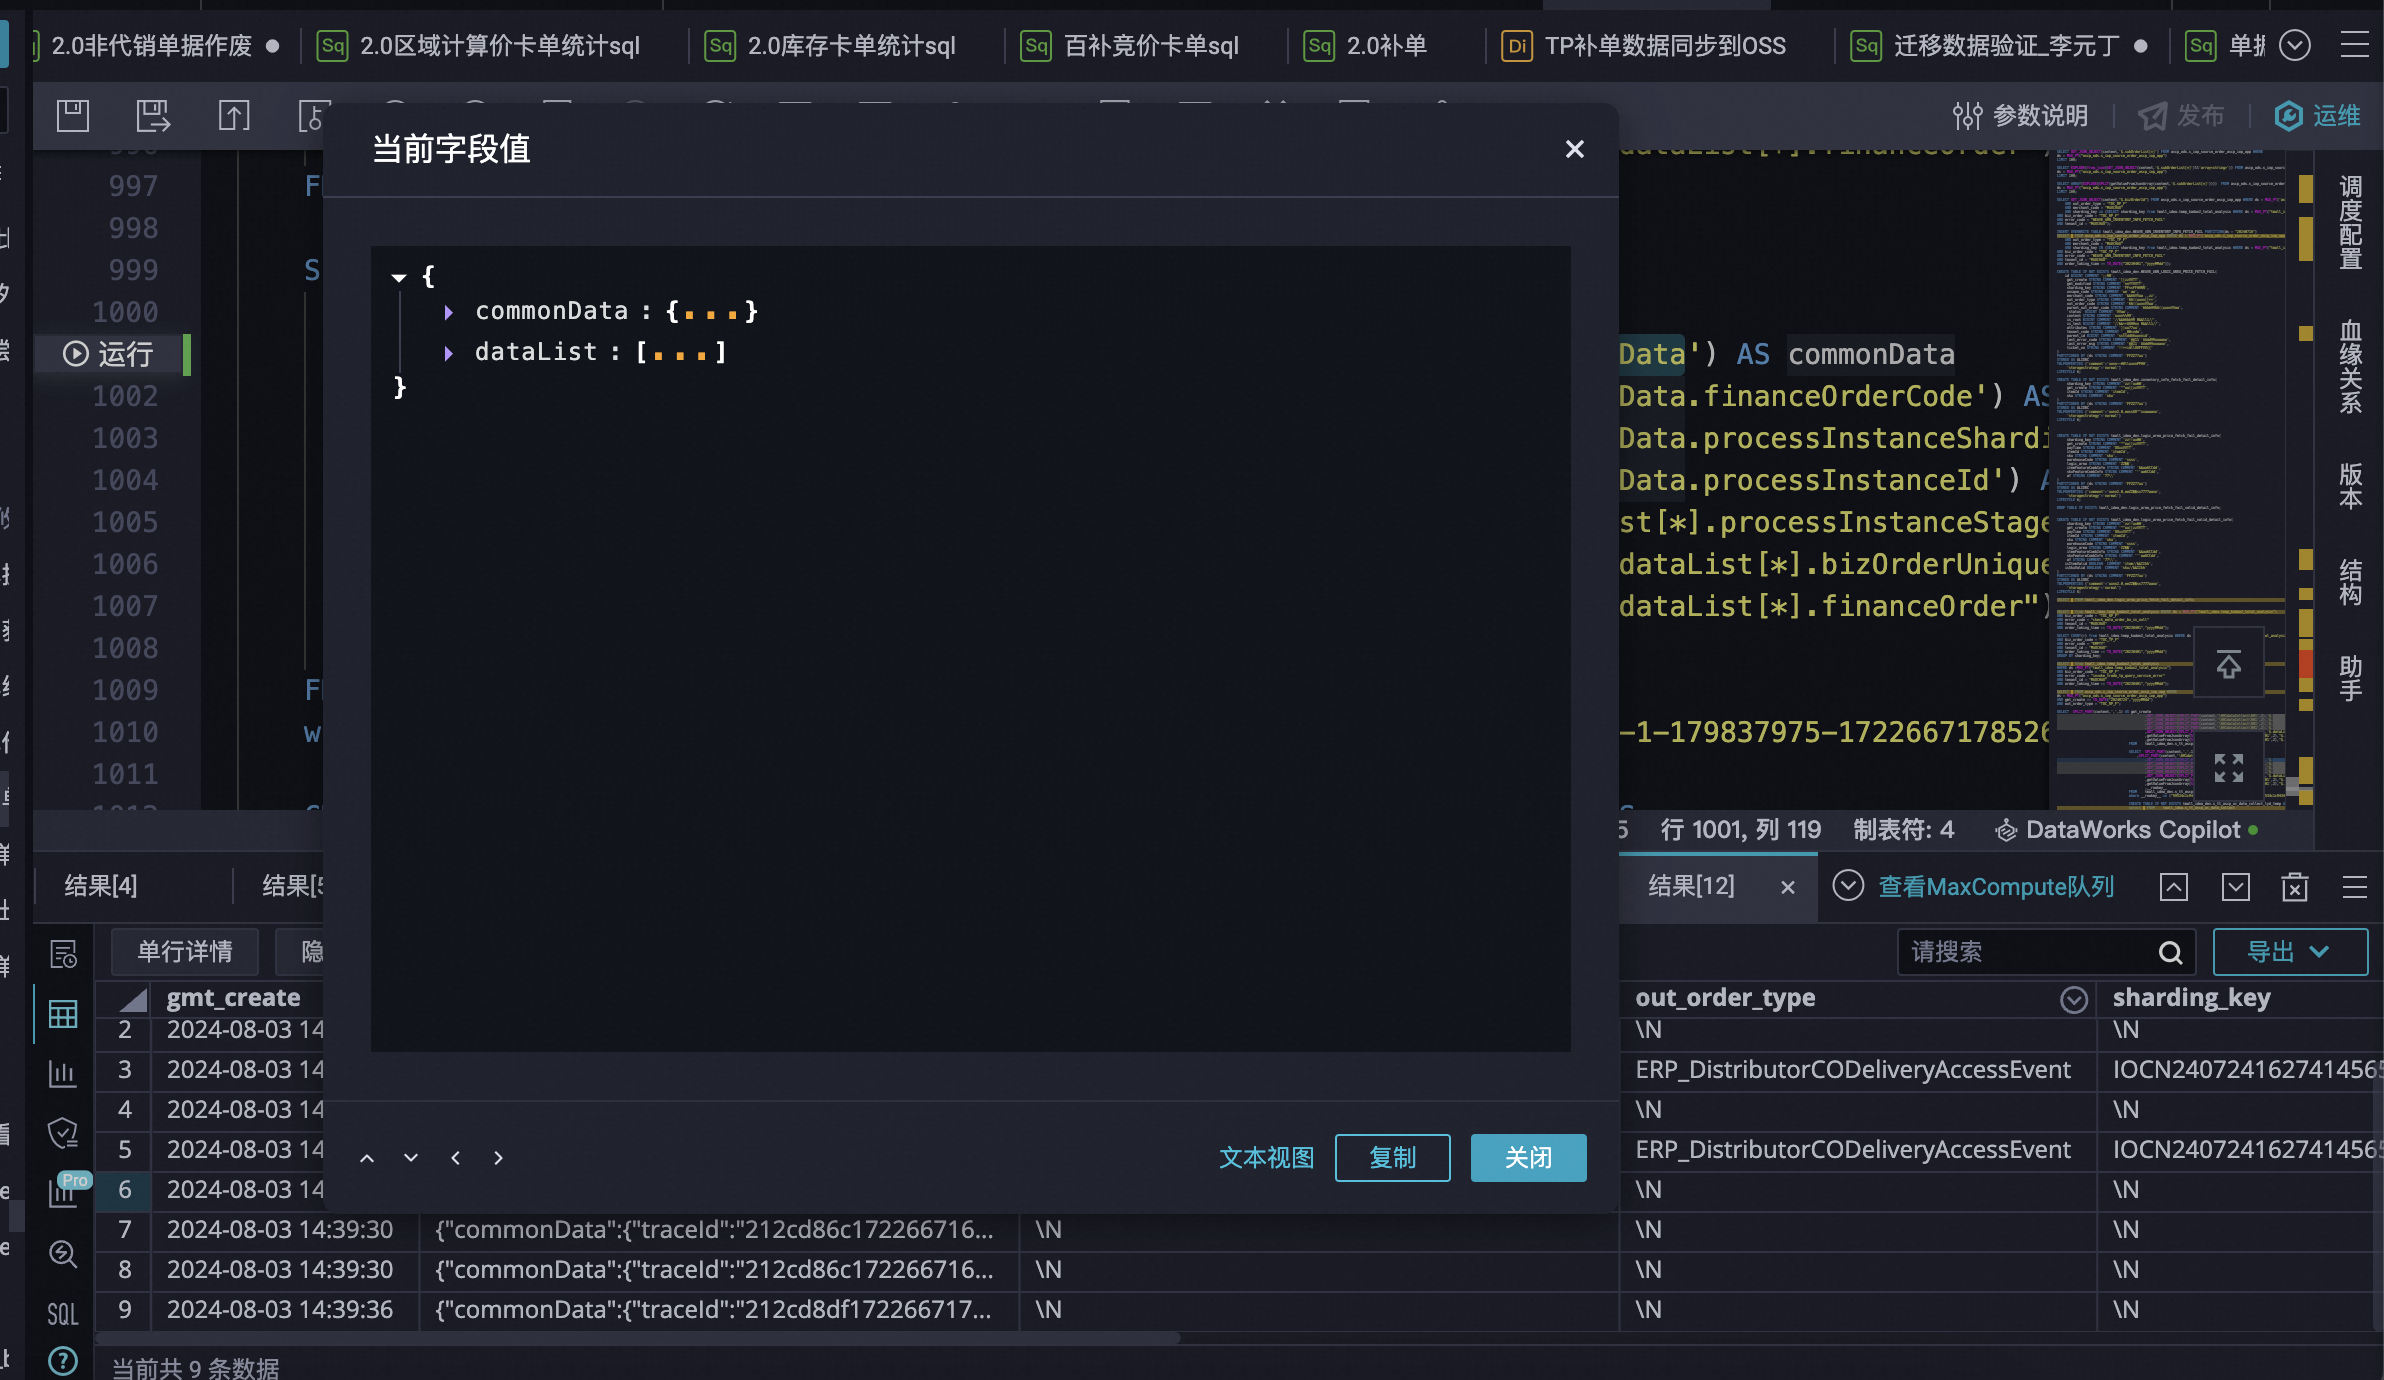The image size is (2384, 1380).
Task: Switch to 2.0库存卡单统计sql tab
Action: click(x=832, y=46)
